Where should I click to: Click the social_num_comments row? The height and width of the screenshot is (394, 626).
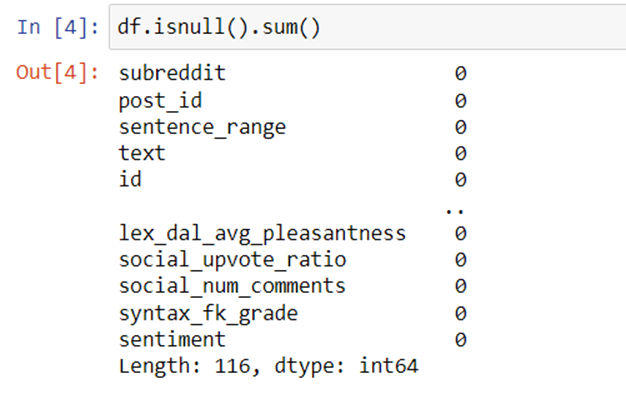tap(293, 286)
